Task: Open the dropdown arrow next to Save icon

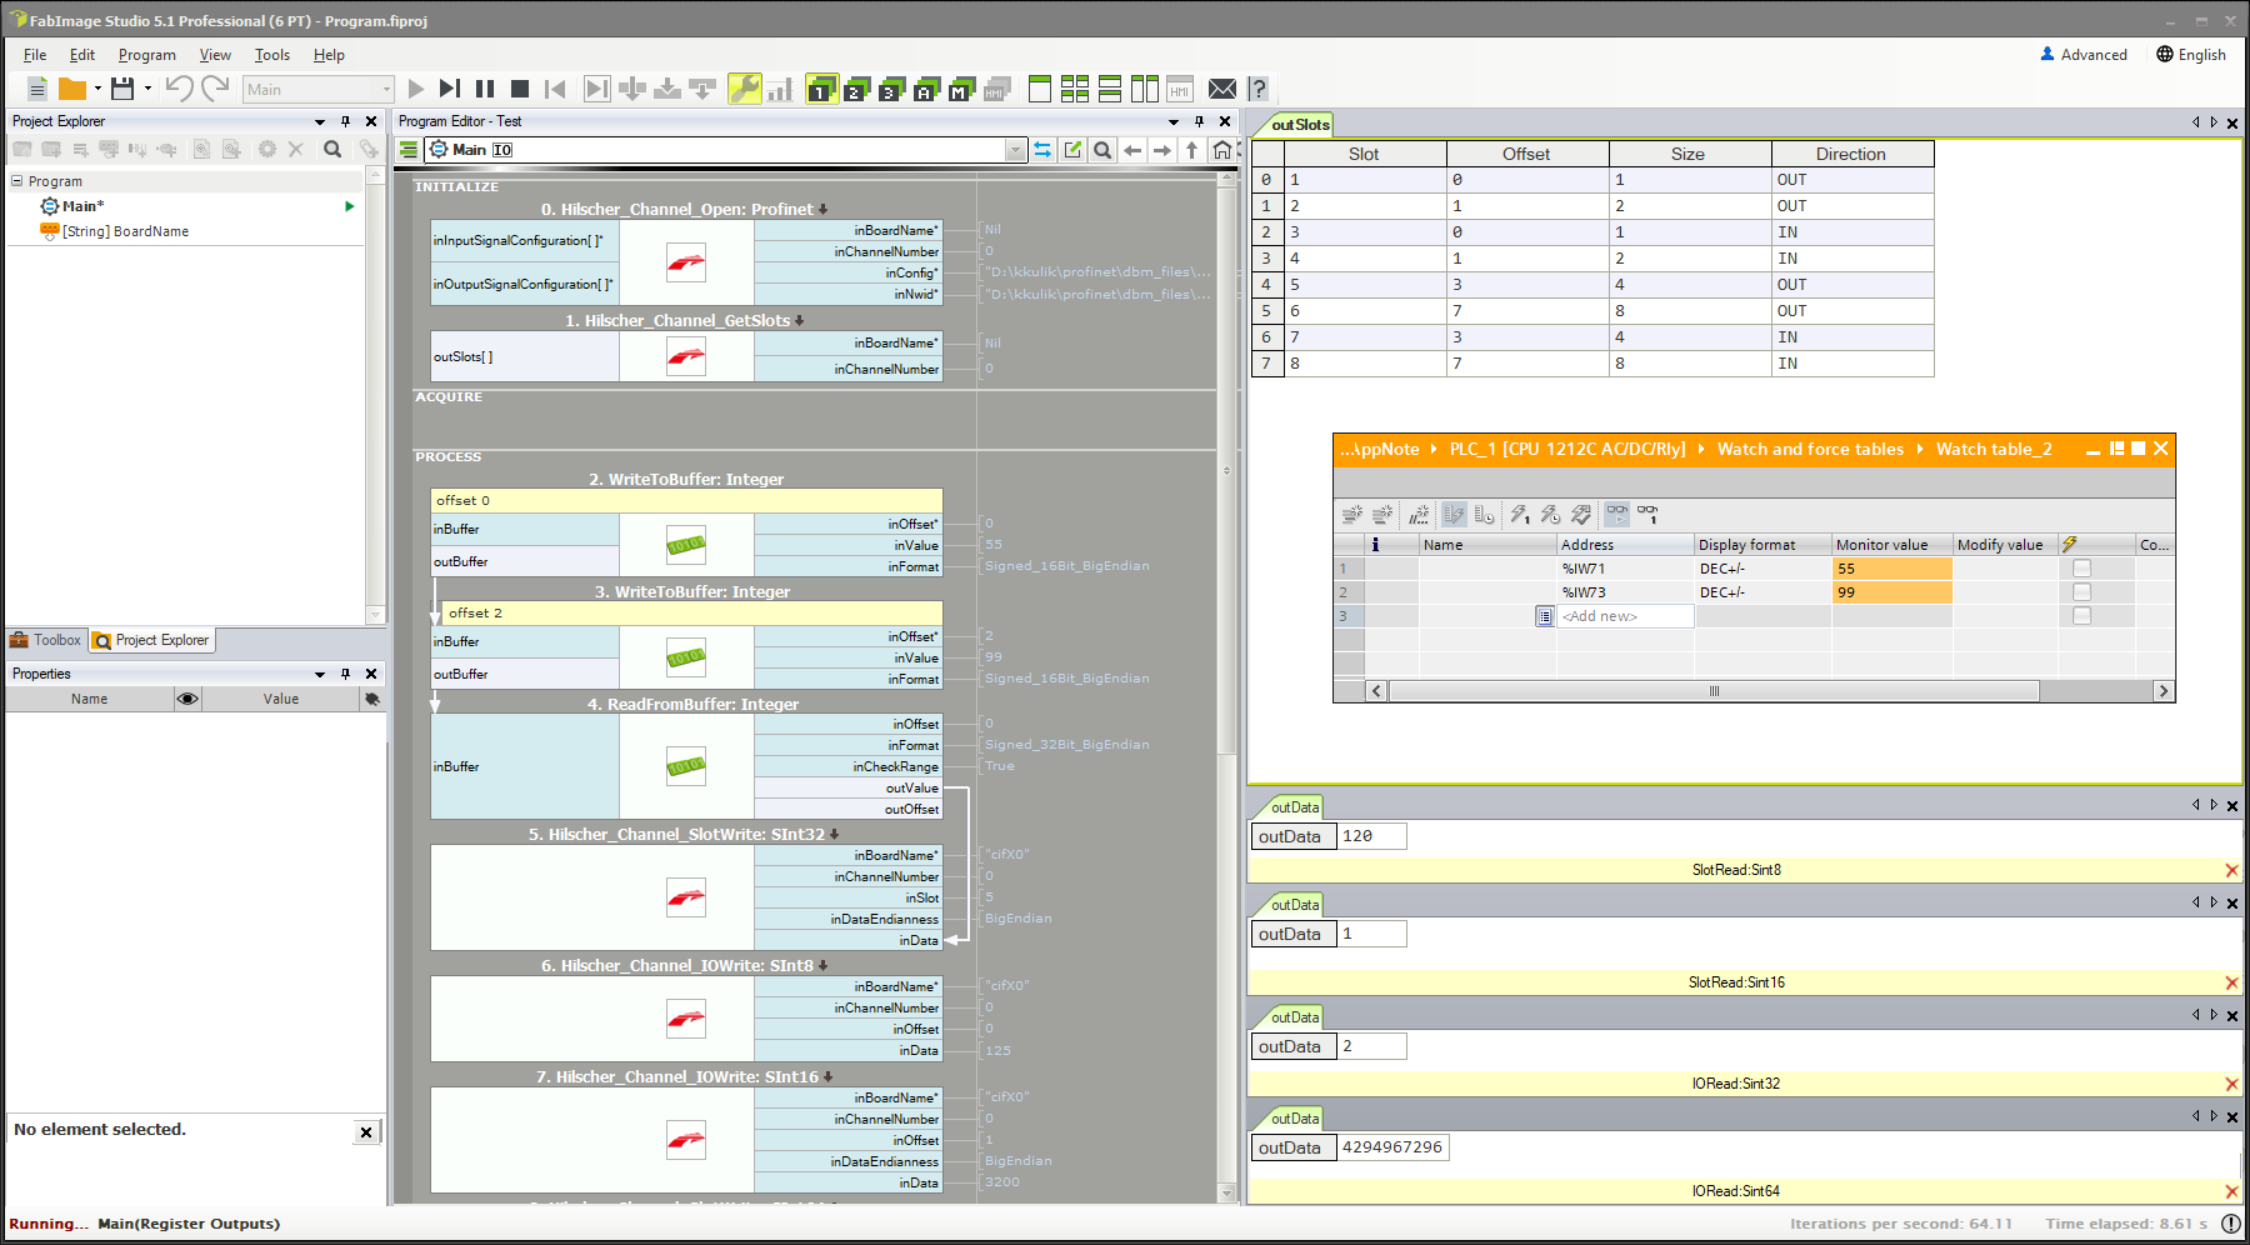Action: pos(148,89)
